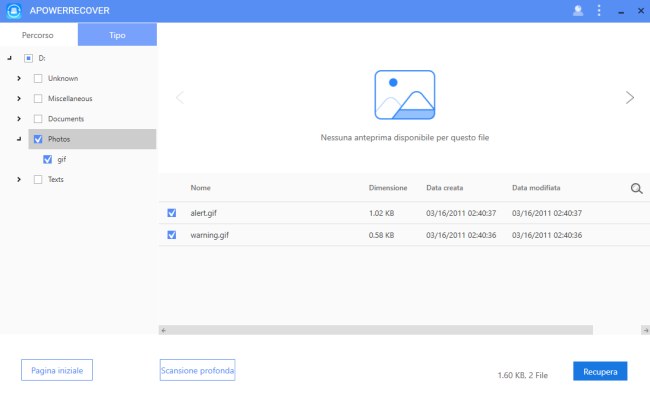This screenshot has height=396, width=650.
Task: Select the Documents tree item
Action: tap(66, 119)
